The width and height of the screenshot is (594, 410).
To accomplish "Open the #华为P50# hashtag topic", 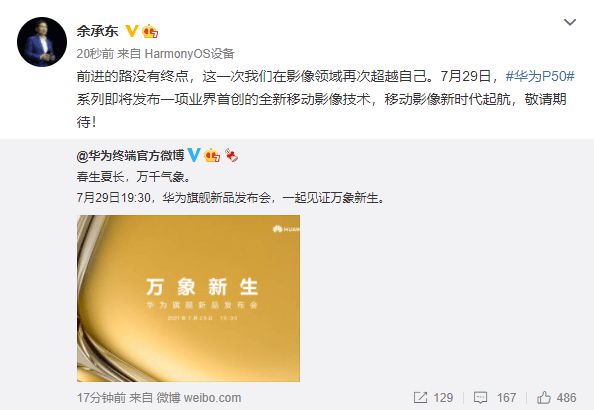I will click(540, 76).
